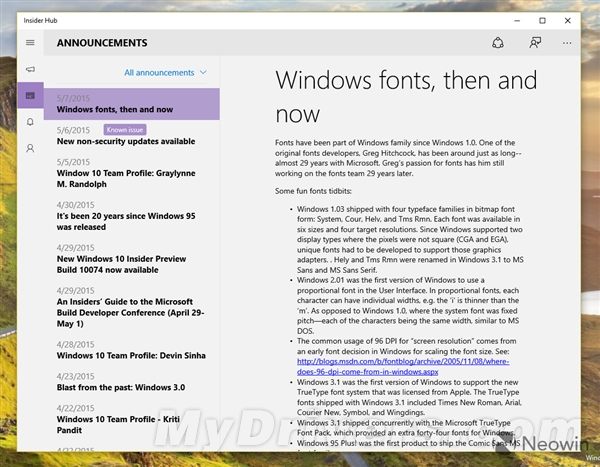Click the share icon in header
Image resolution: width=600 pixels, height=467 pixels.
click(498, 43)
